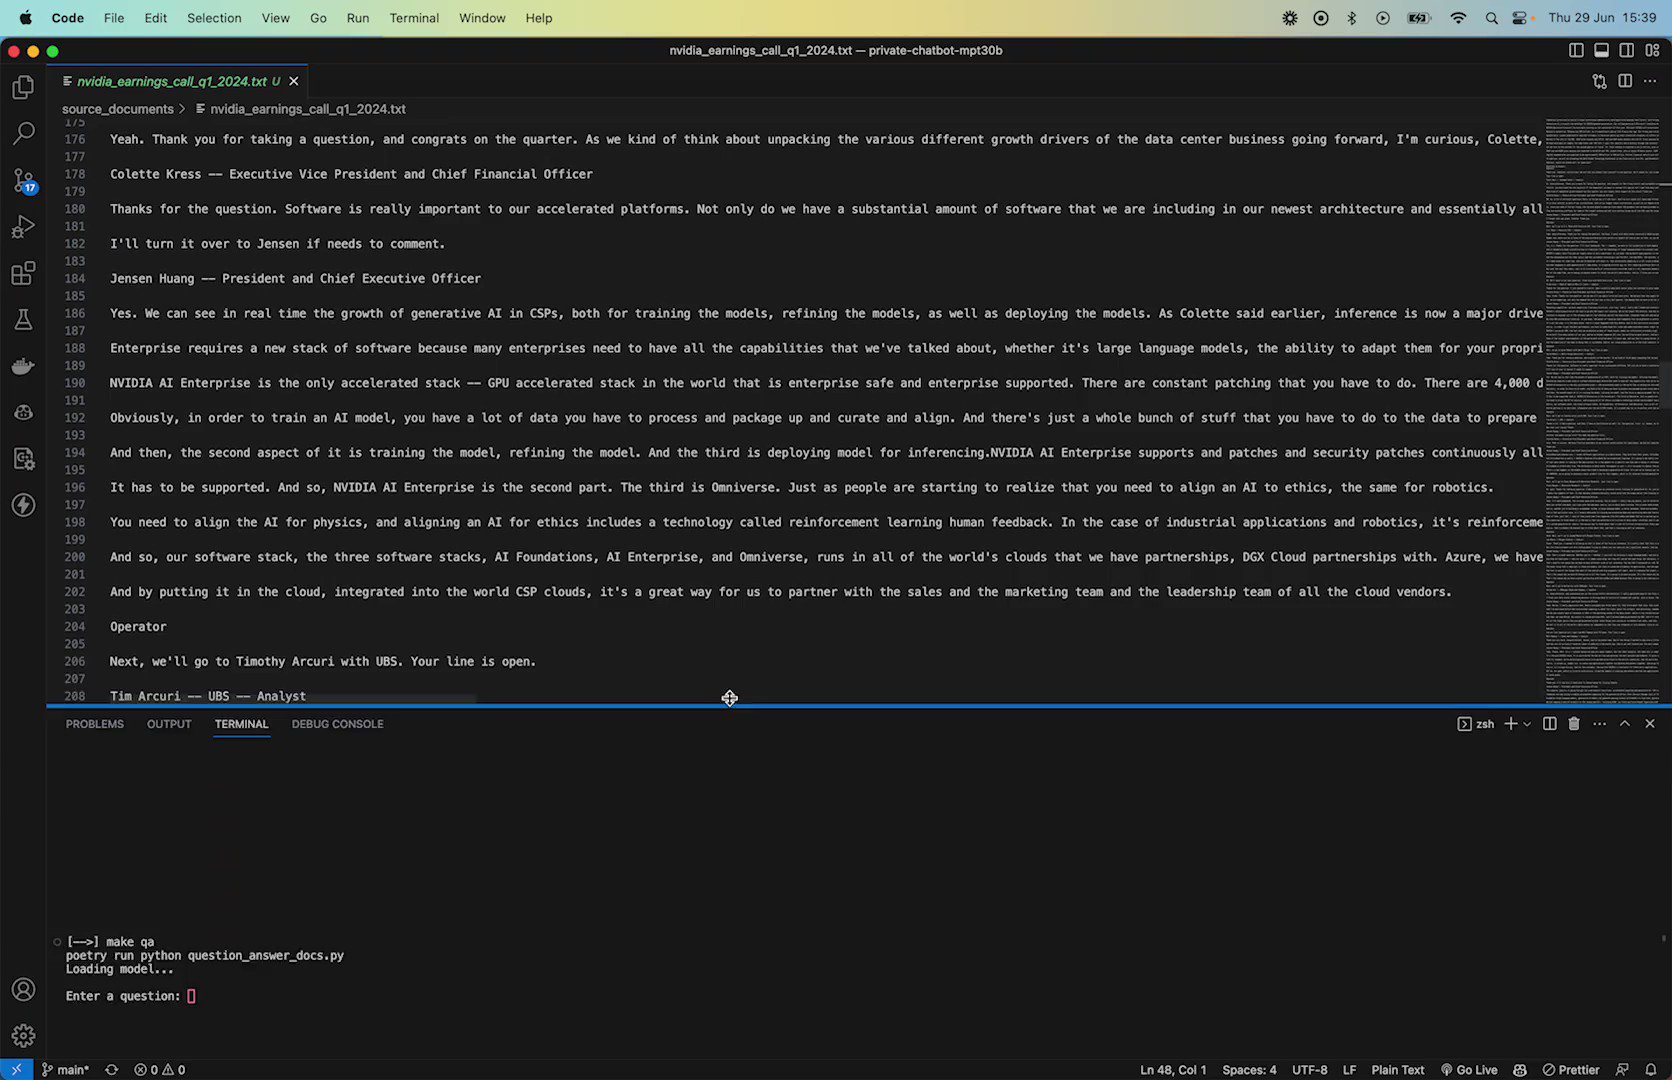Open the Remote Explorer icon
Screen dimensions: 1672x1080
point(23,458)
